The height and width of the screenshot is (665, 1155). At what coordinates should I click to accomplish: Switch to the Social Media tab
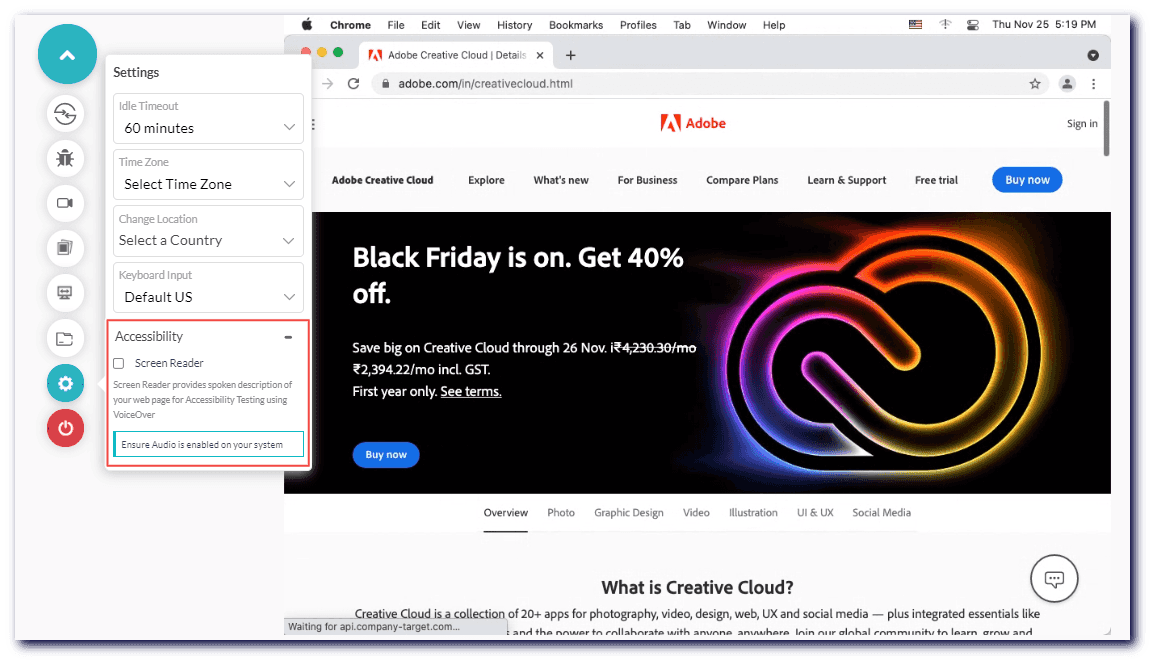click(882, 513)
